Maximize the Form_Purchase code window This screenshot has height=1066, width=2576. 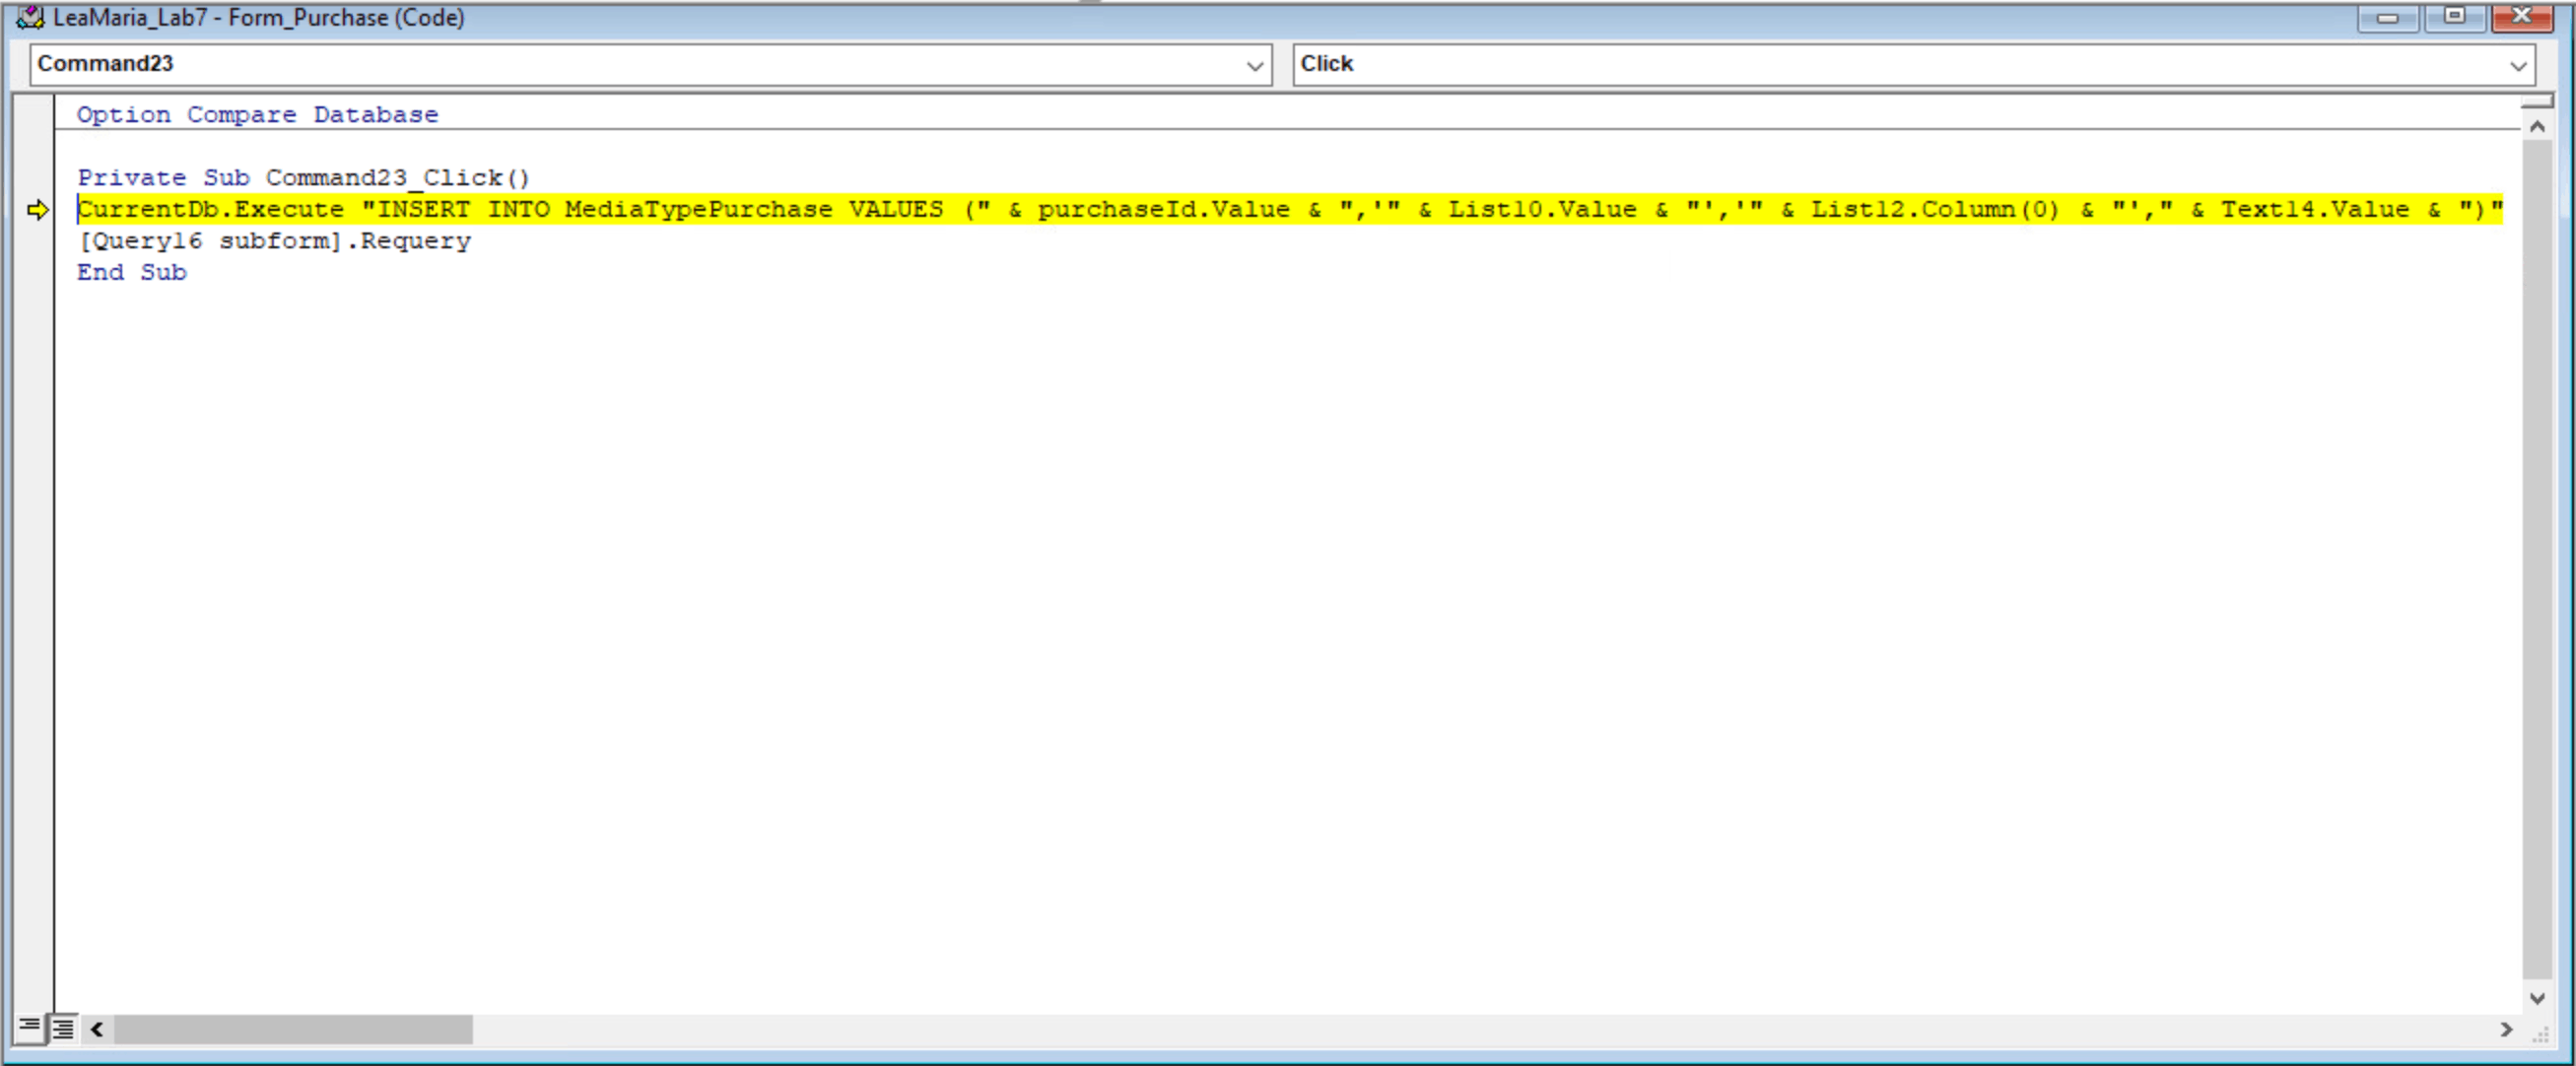(x=2454, y=16)
